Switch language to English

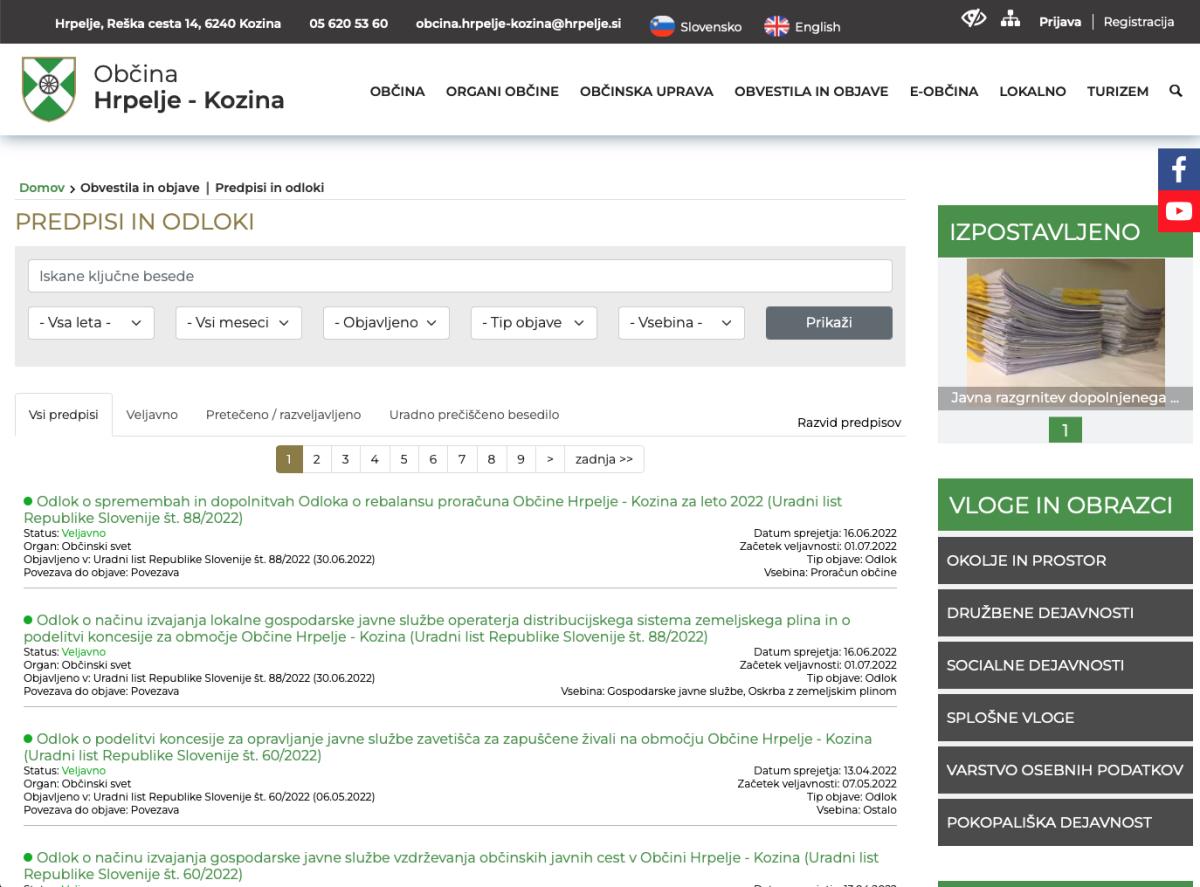point(817,27)
